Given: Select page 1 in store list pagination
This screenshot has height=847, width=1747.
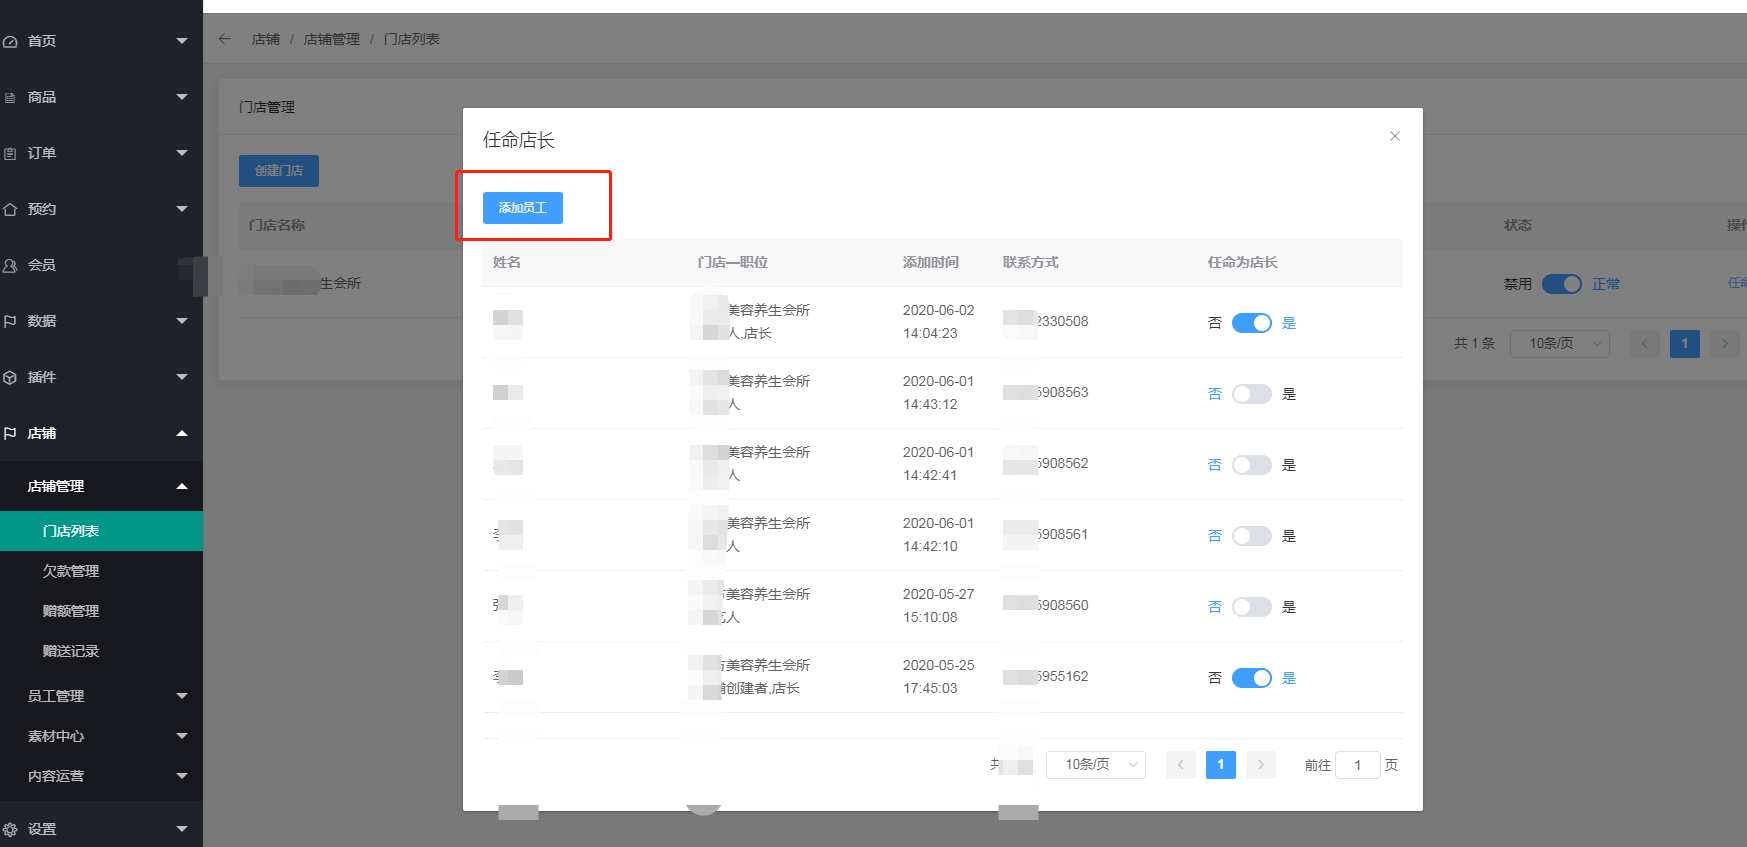Looking at the screenshot, I should (1684, 344).
